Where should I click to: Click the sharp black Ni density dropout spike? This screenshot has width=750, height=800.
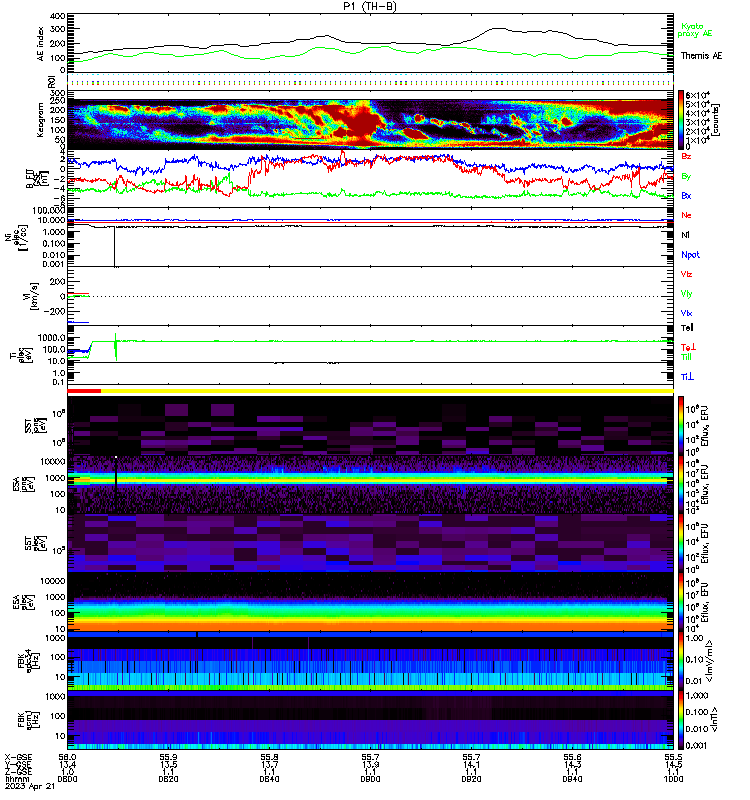[x=115, y=246]
